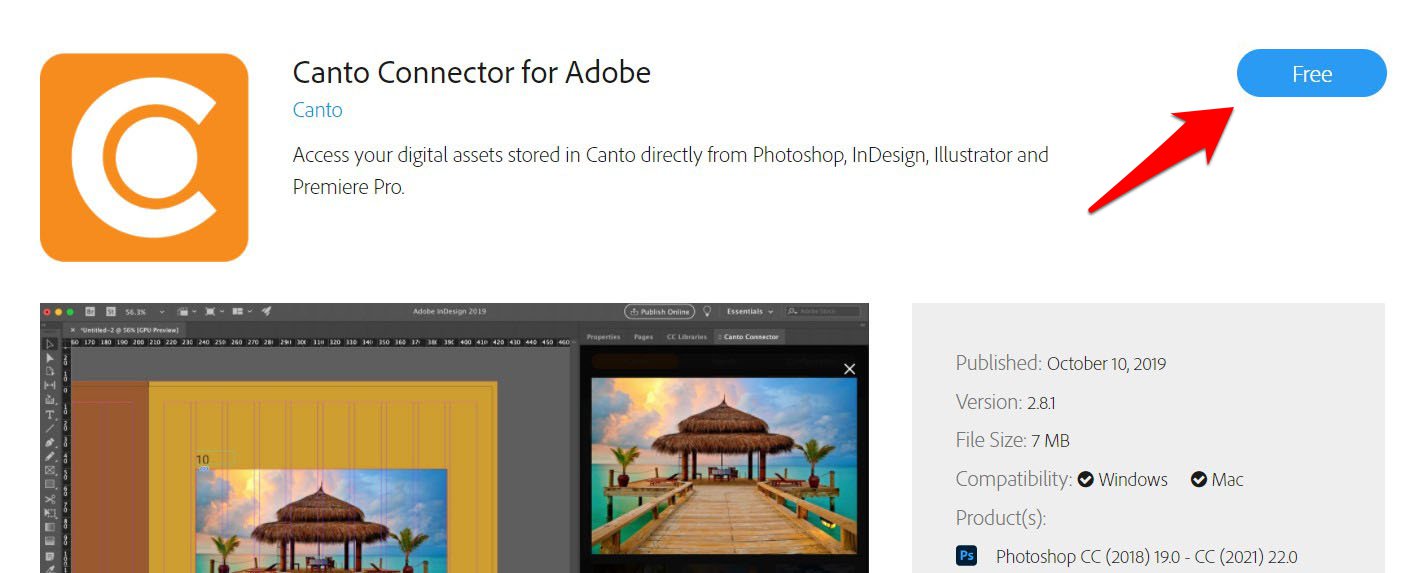This screenshot has height=573, width=1425.
Task: Click the Photoshop product icon
Action: [x=966, y=556]
